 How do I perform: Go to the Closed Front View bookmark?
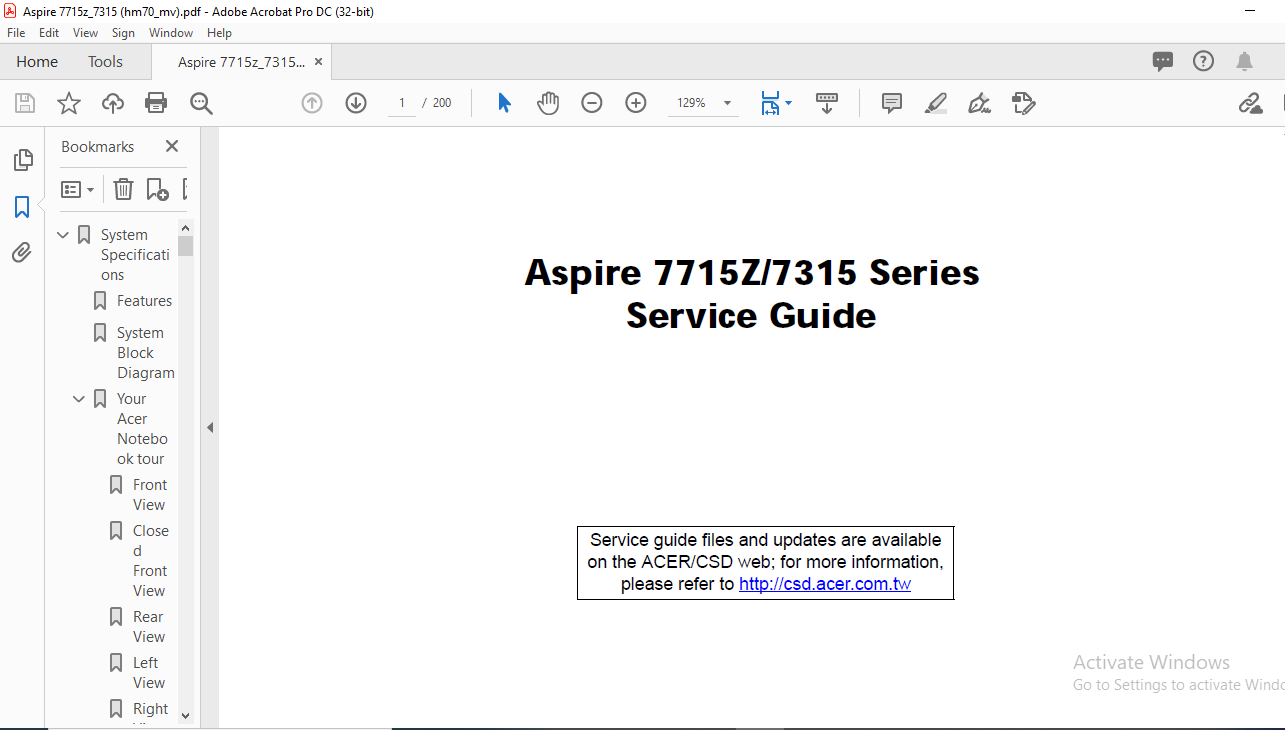tap(151, 561)
